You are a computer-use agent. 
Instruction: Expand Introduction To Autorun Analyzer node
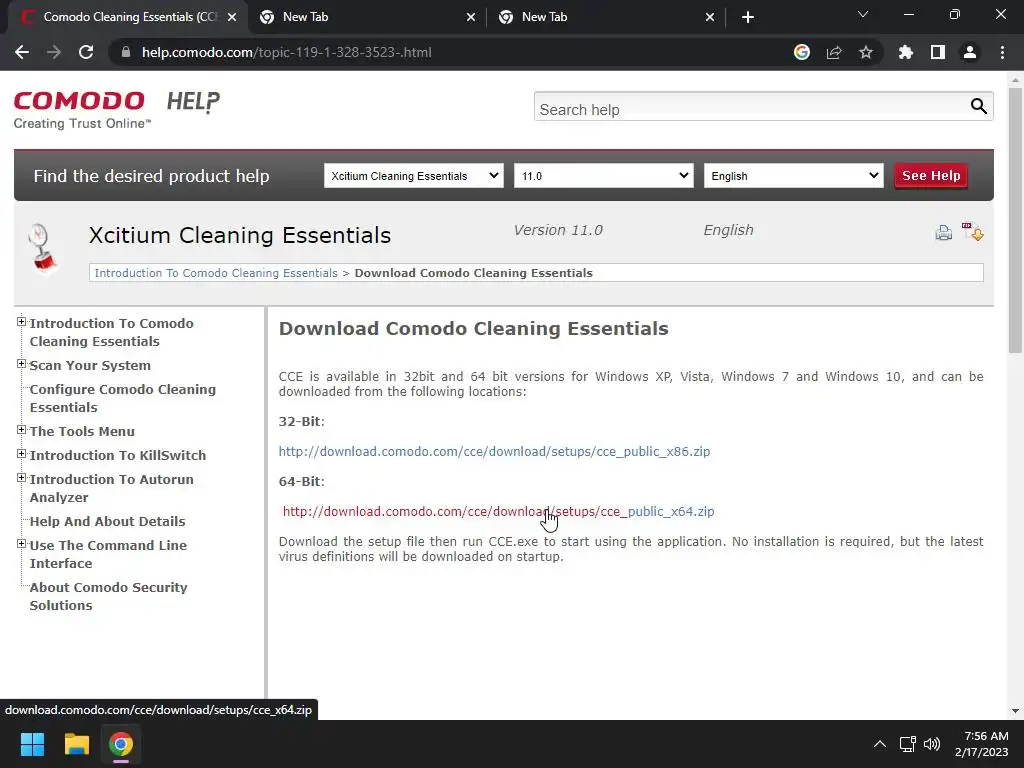click(x=21, y=478)
